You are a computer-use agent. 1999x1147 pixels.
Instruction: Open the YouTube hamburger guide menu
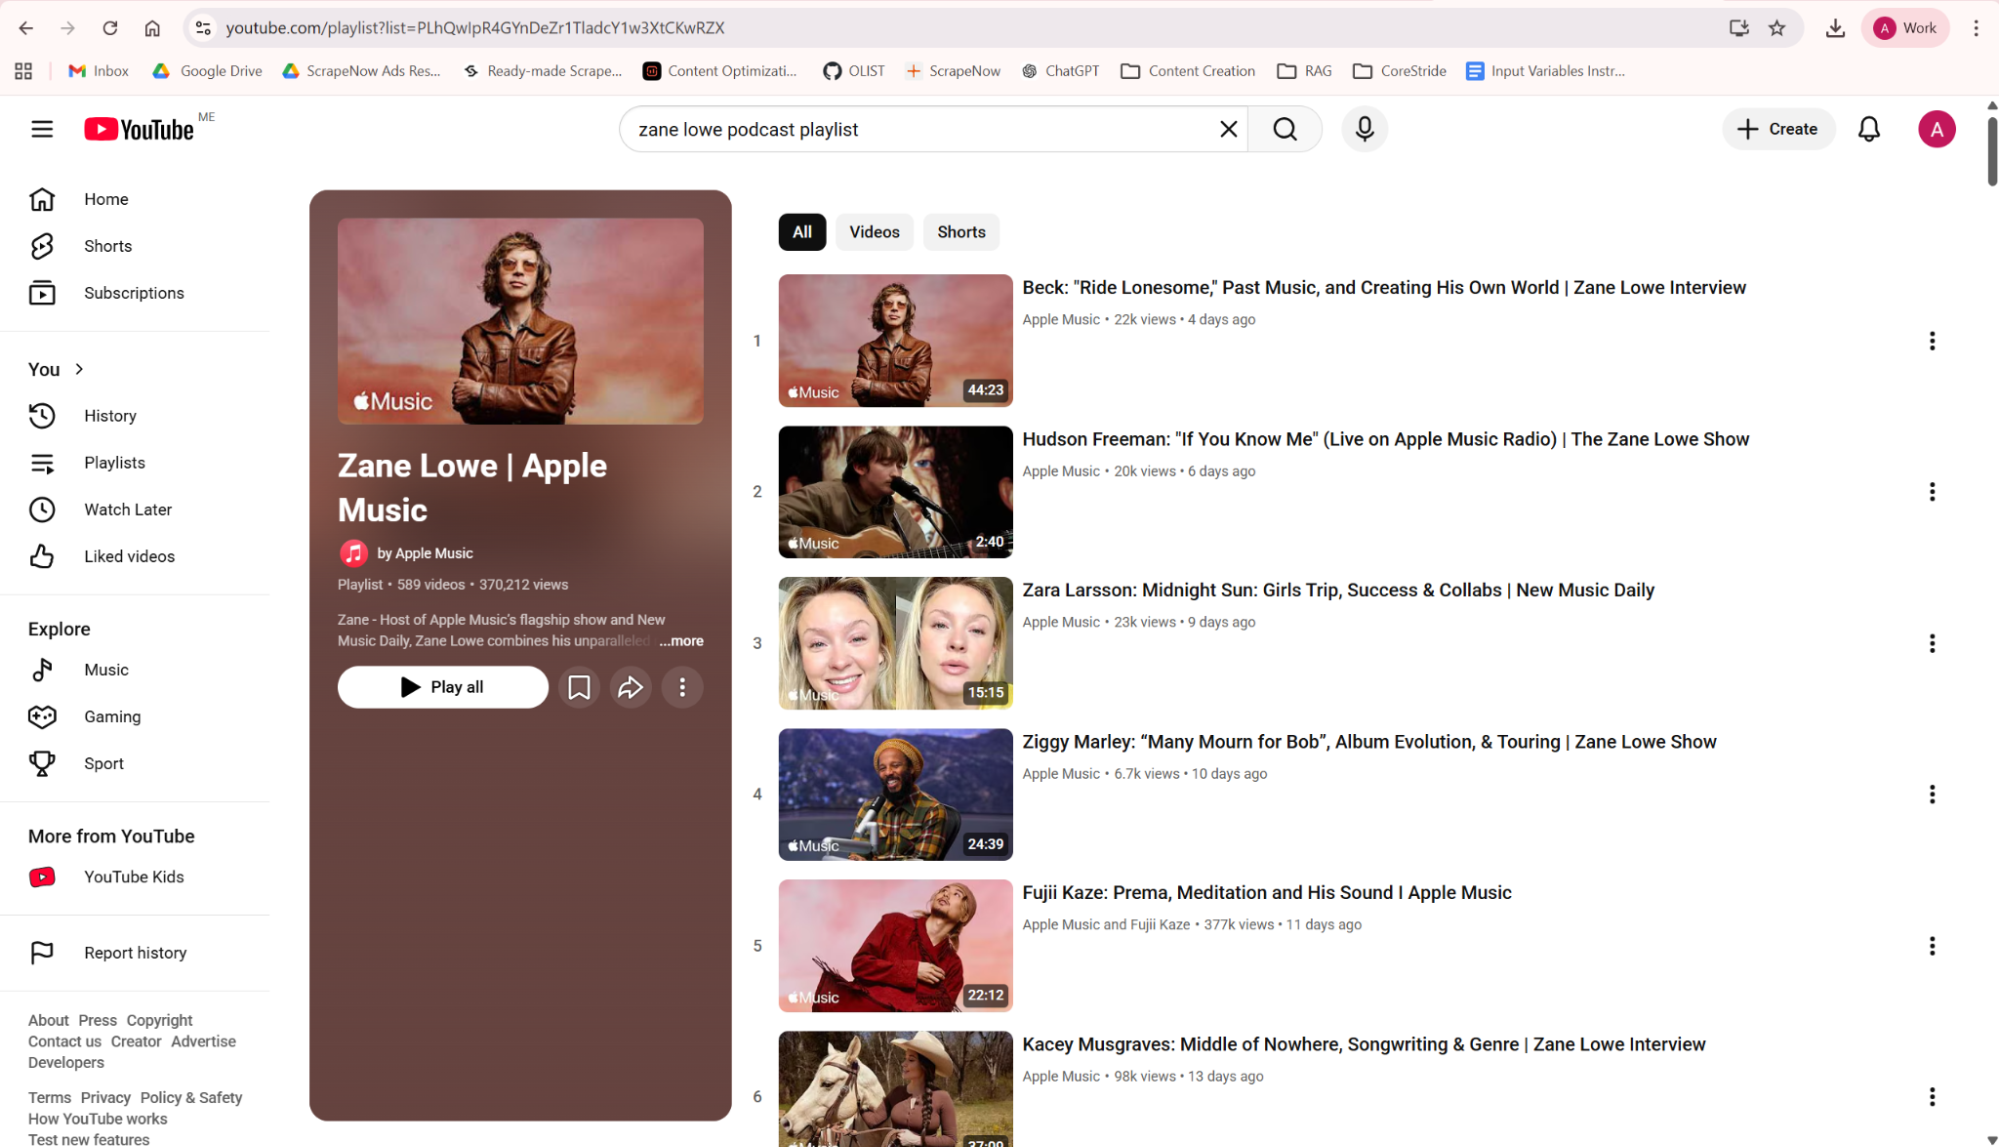coord(42,129)
